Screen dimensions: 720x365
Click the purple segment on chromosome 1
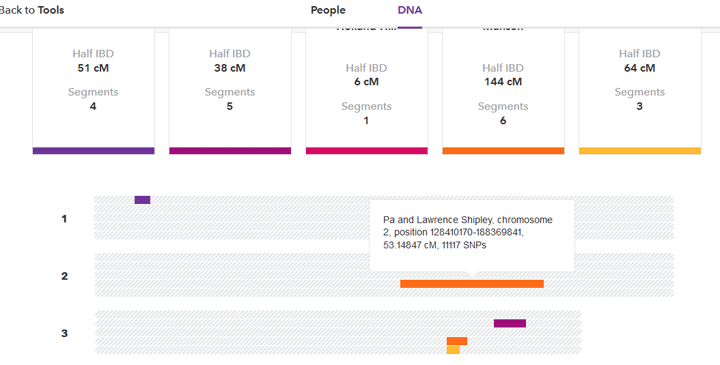click(x=142, y=200)
